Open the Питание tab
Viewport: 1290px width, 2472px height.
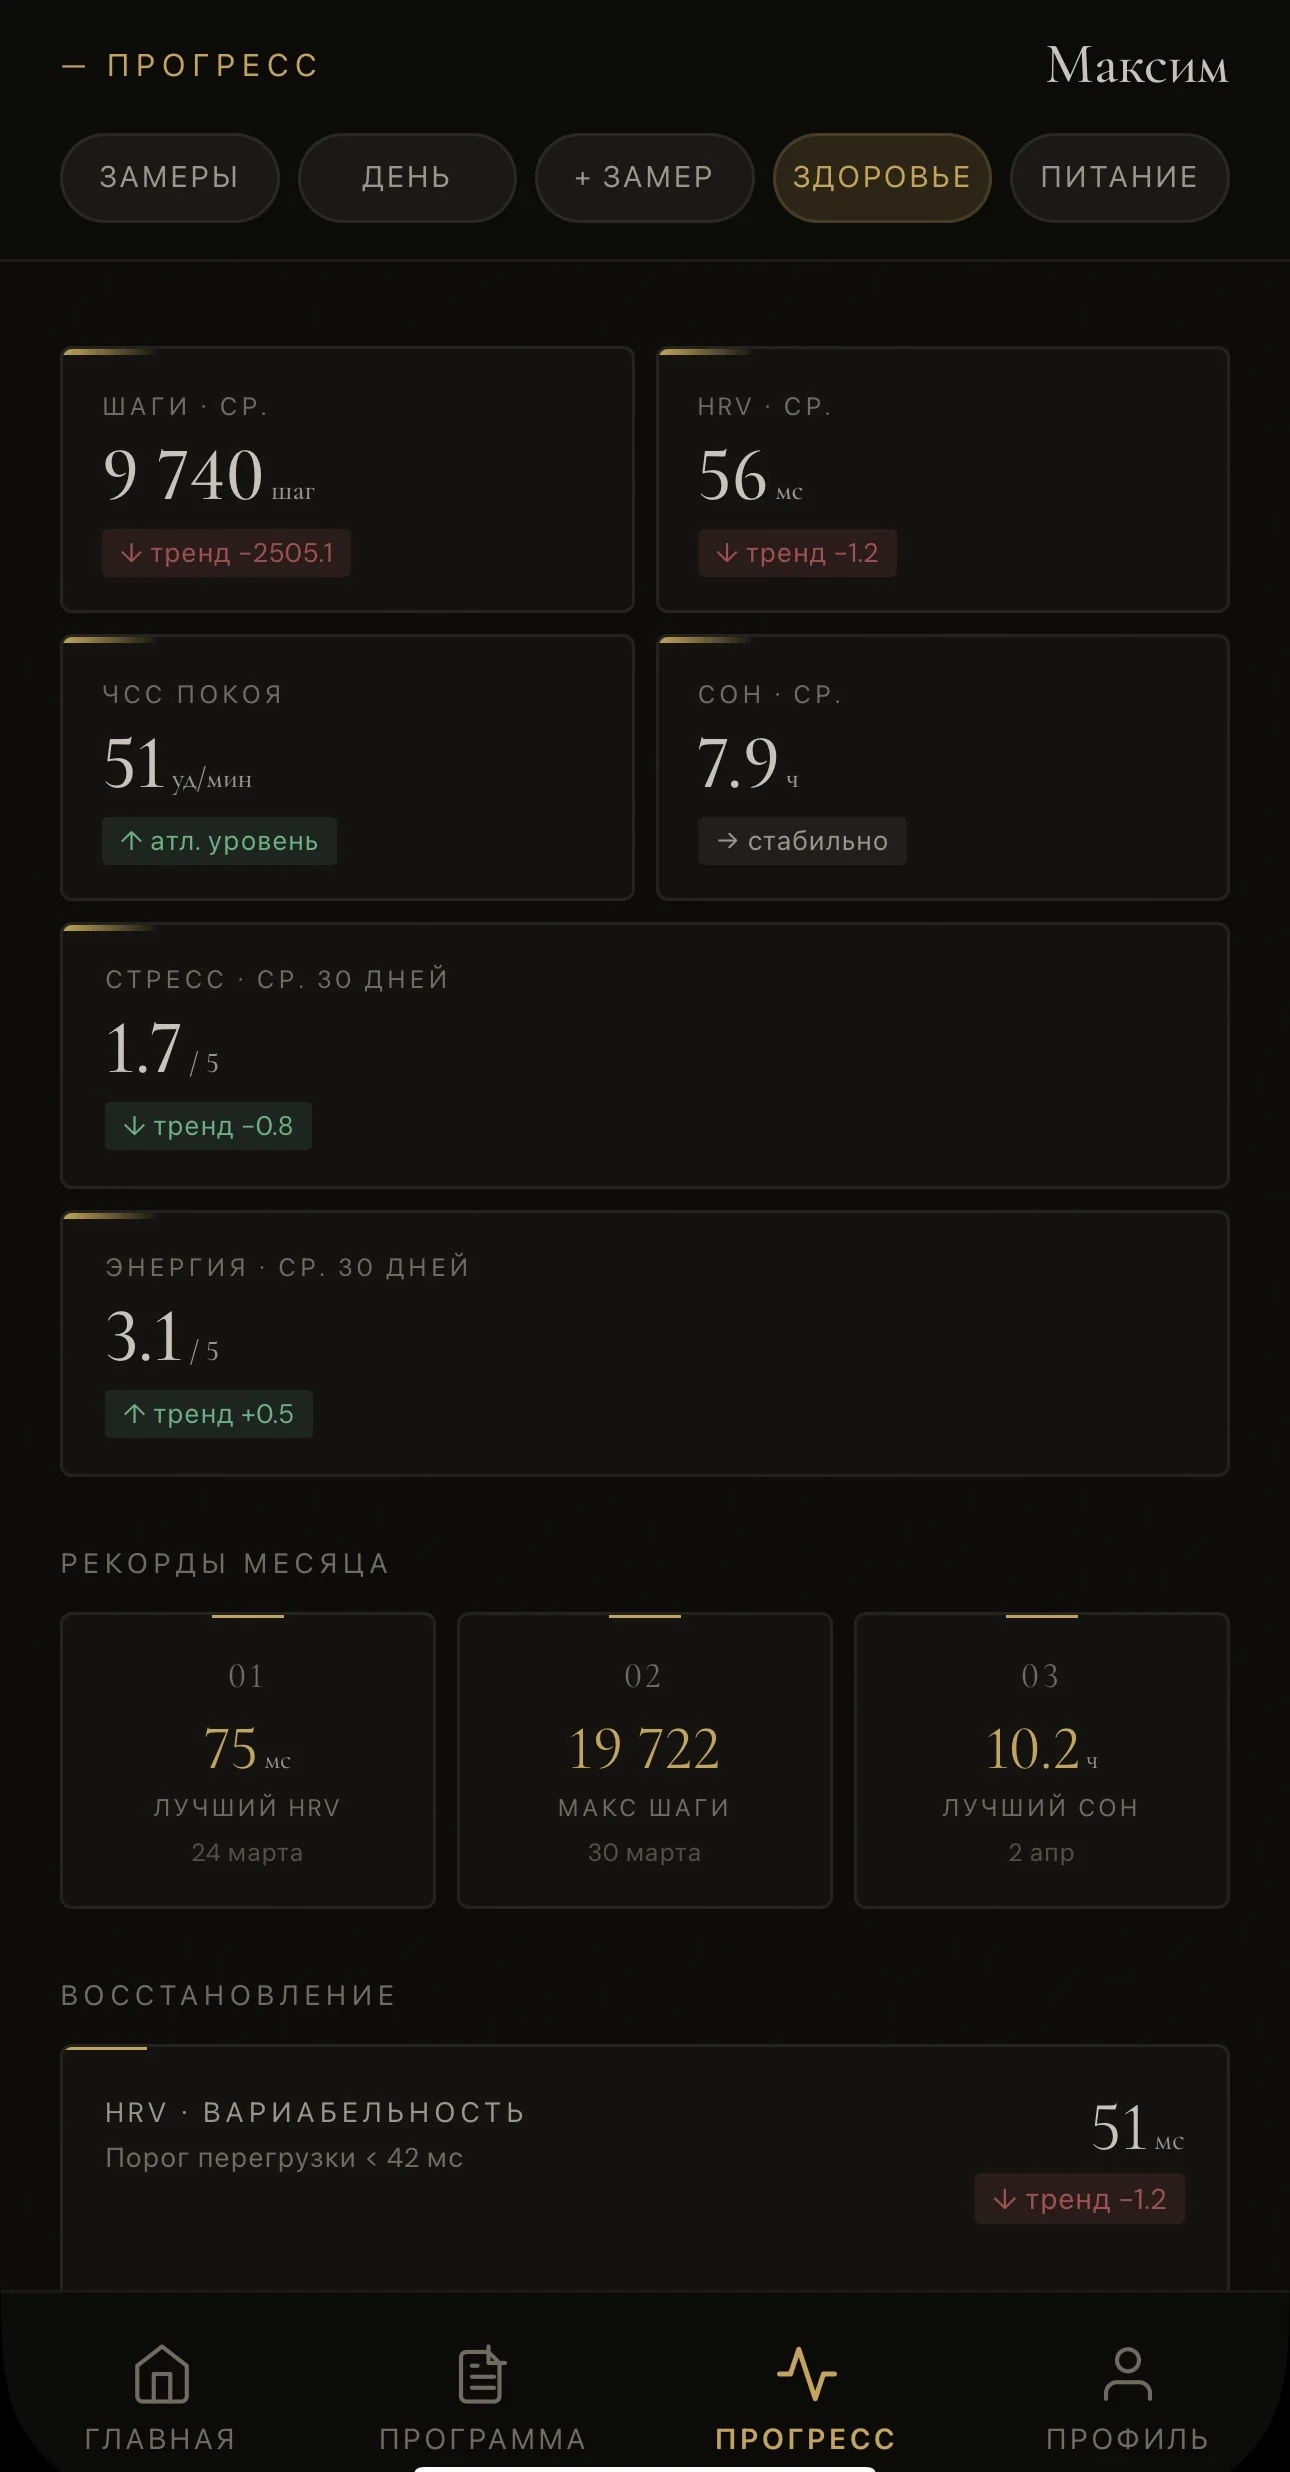[x=1119, y=177]
